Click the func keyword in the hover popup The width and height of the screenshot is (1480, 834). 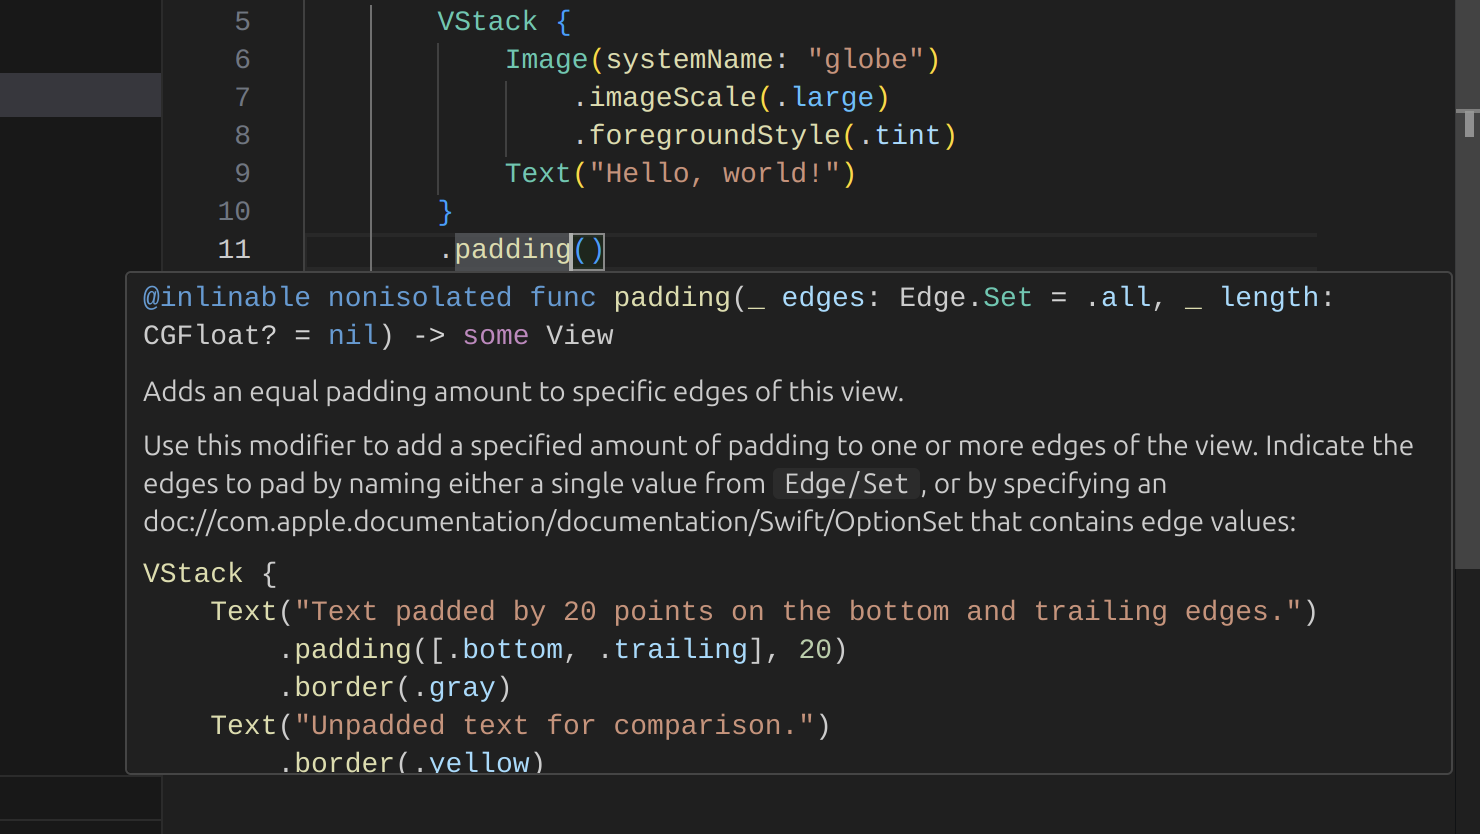(563, 298)
